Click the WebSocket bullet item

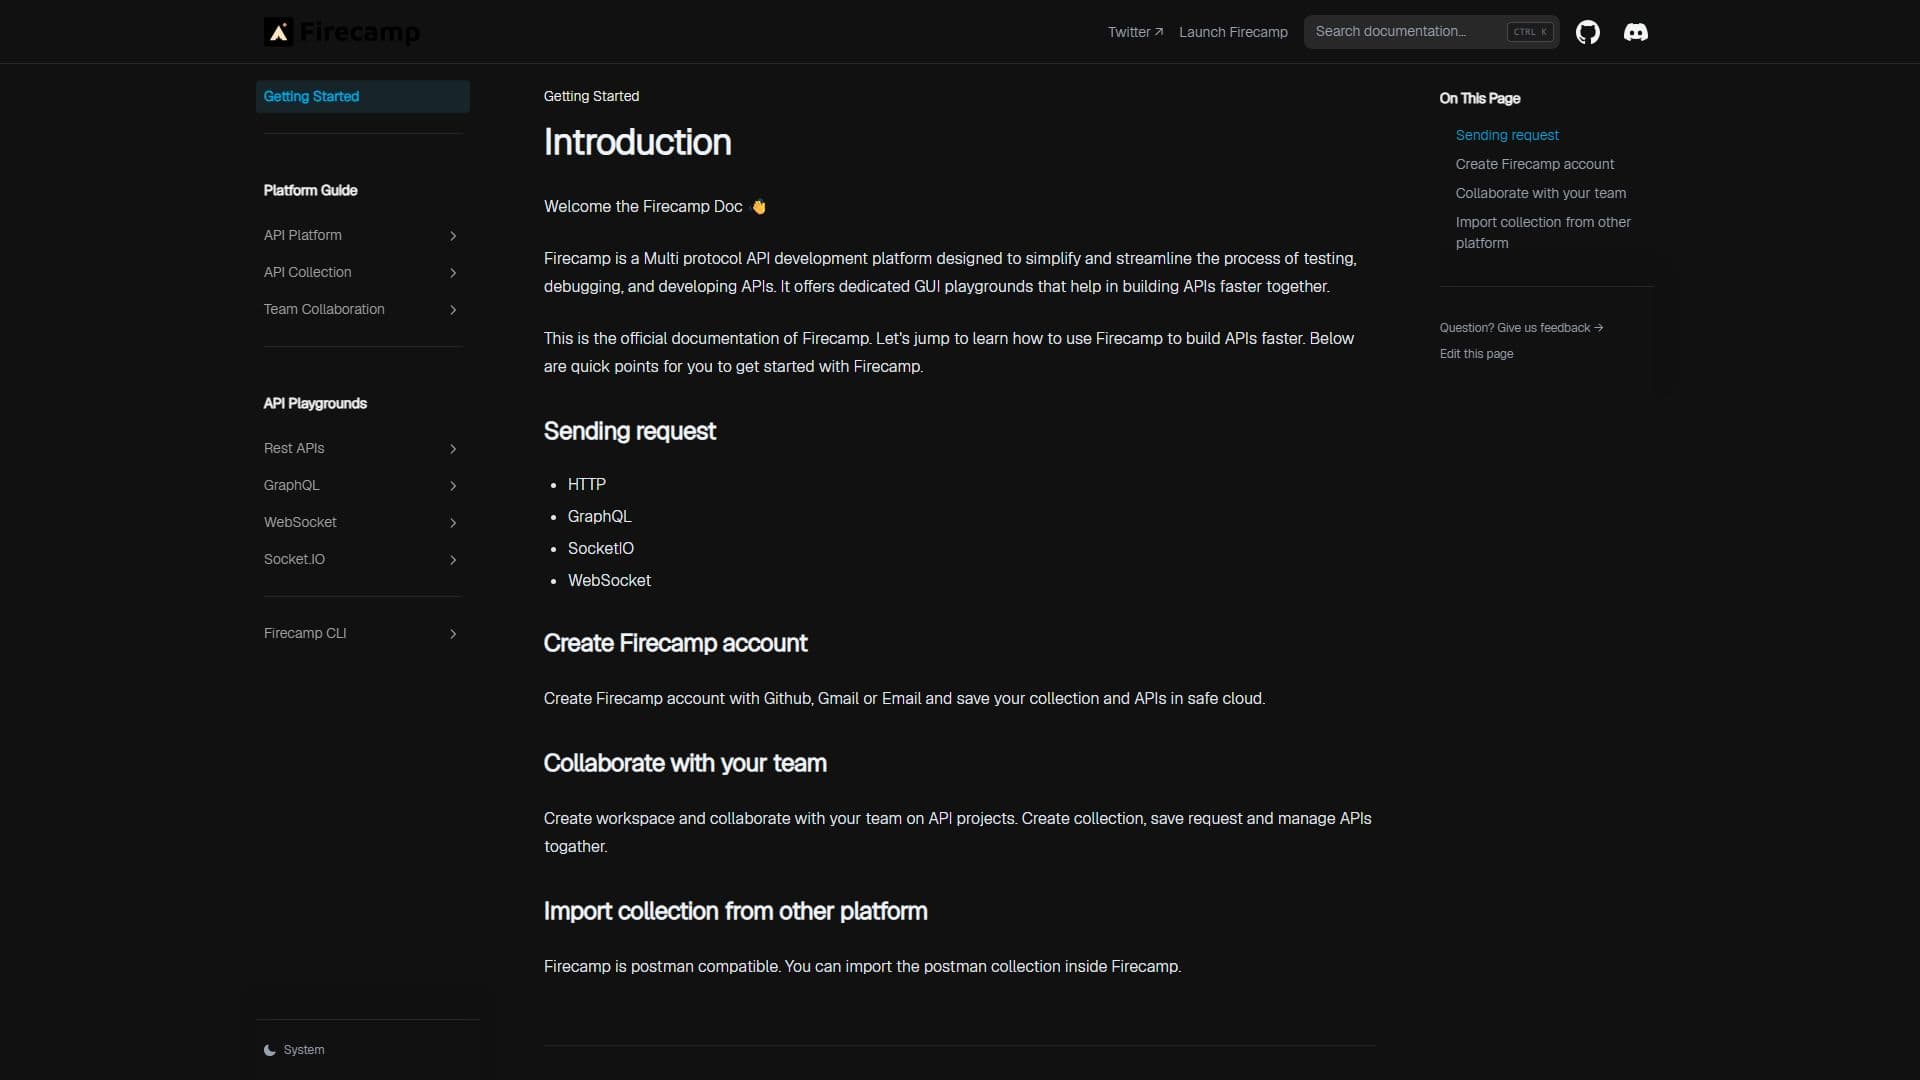[609, 580]
